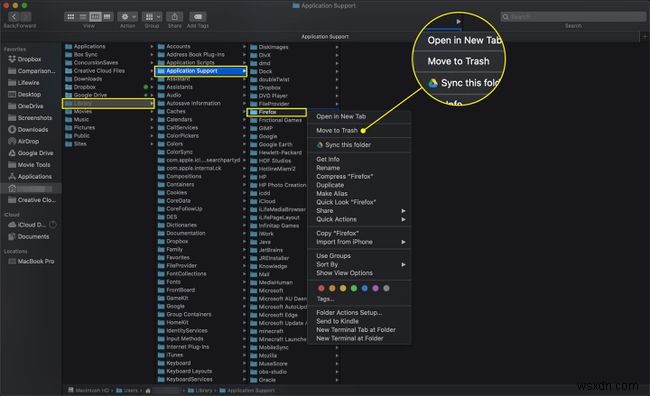Expand the Quick Actions submenu

point(359,219)
